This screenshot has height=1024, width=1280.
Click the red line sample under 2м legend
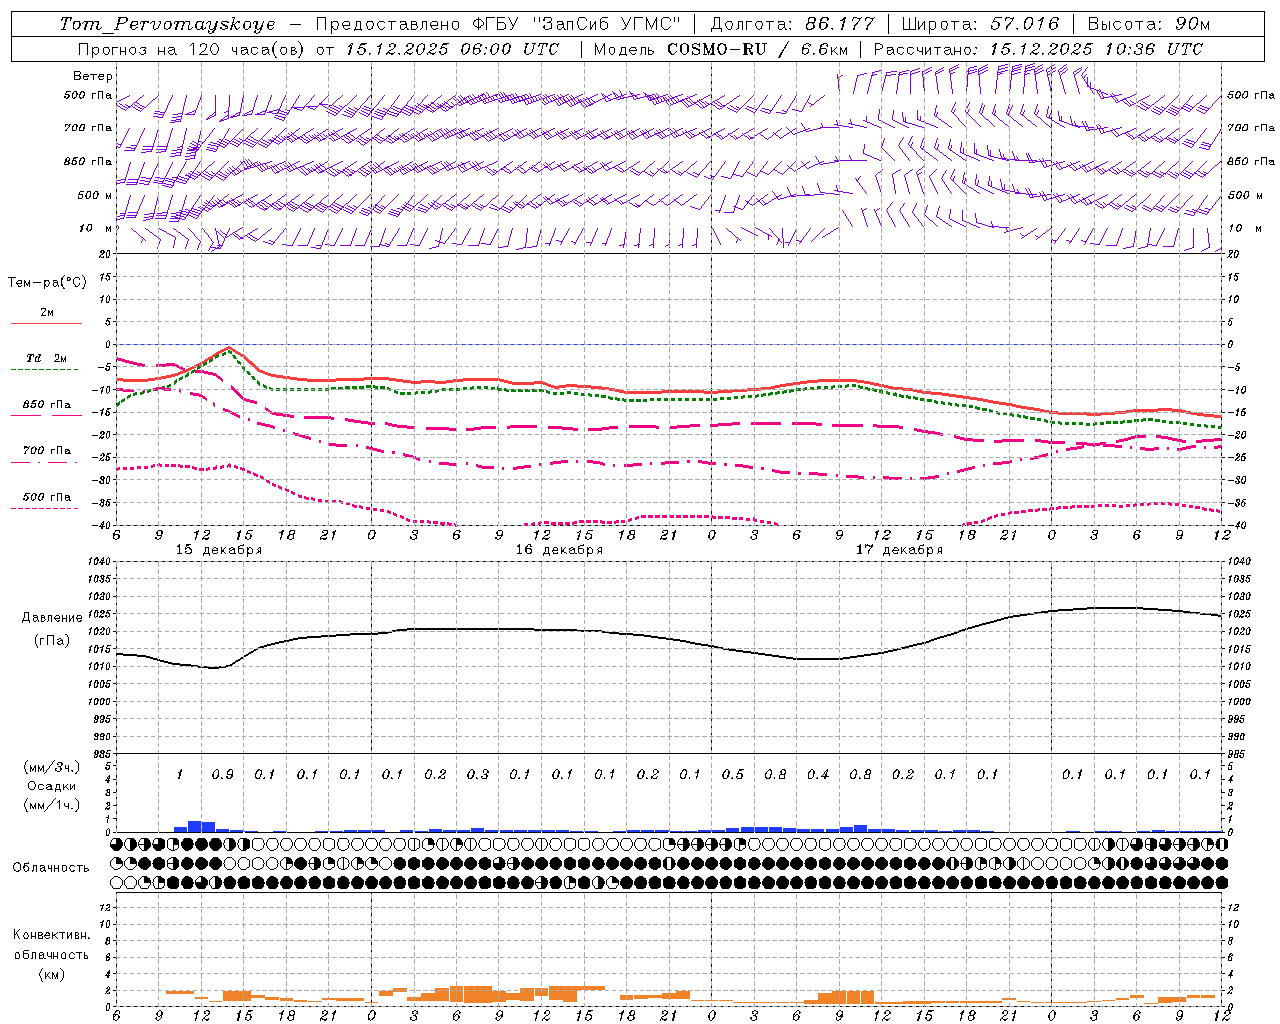pyautogui.click(x=46, y=323)
